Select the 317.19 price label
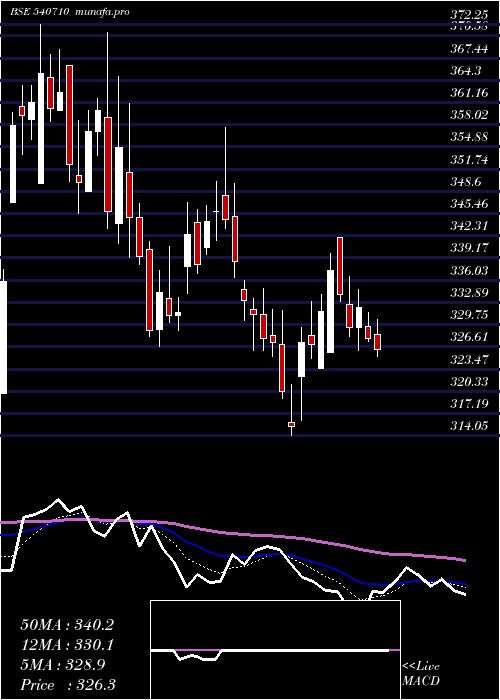The image size is (500, 700). (469, 404)
